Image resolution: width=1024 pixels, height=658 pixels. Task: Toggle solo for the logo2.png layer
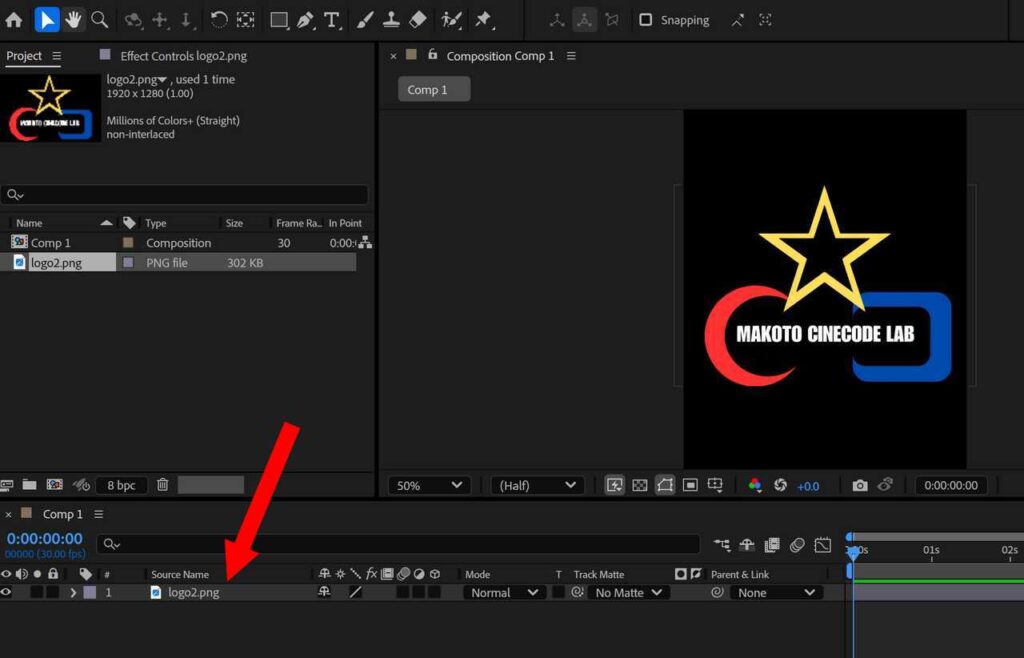pyautogui.click(x=37, y=592)
